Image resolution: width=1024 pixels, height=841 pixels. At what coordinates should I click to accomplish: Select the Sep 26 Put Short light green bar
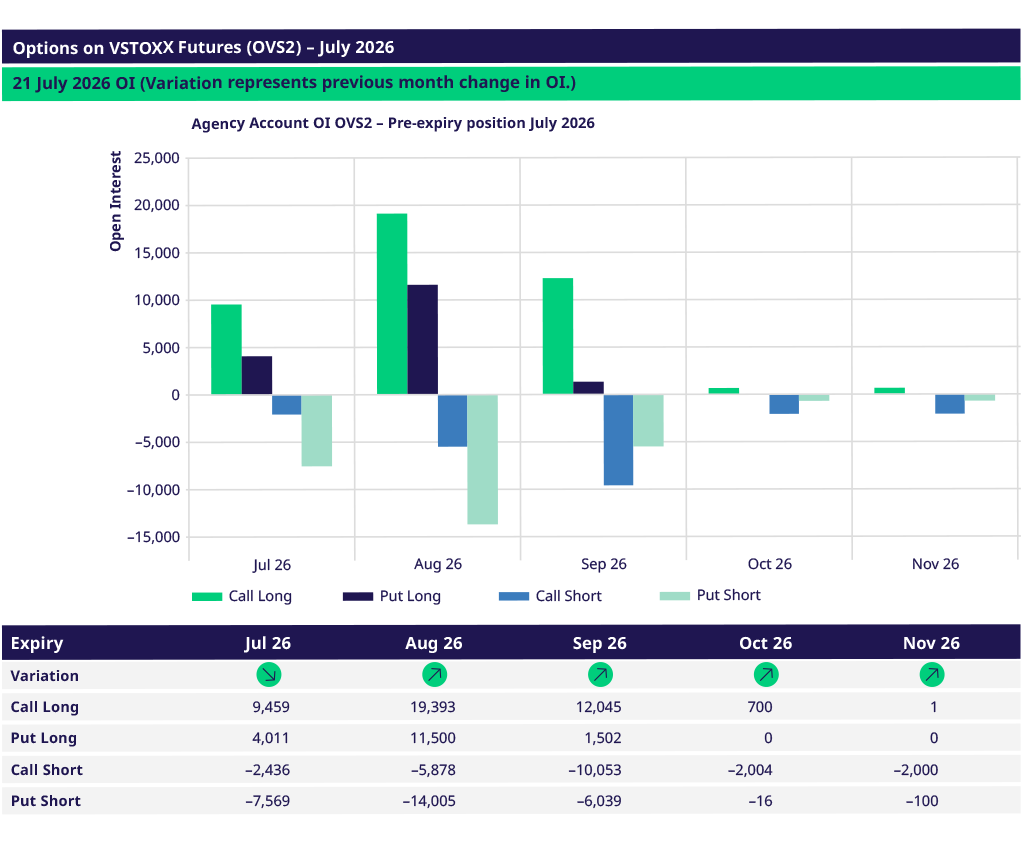coord(648,420)
